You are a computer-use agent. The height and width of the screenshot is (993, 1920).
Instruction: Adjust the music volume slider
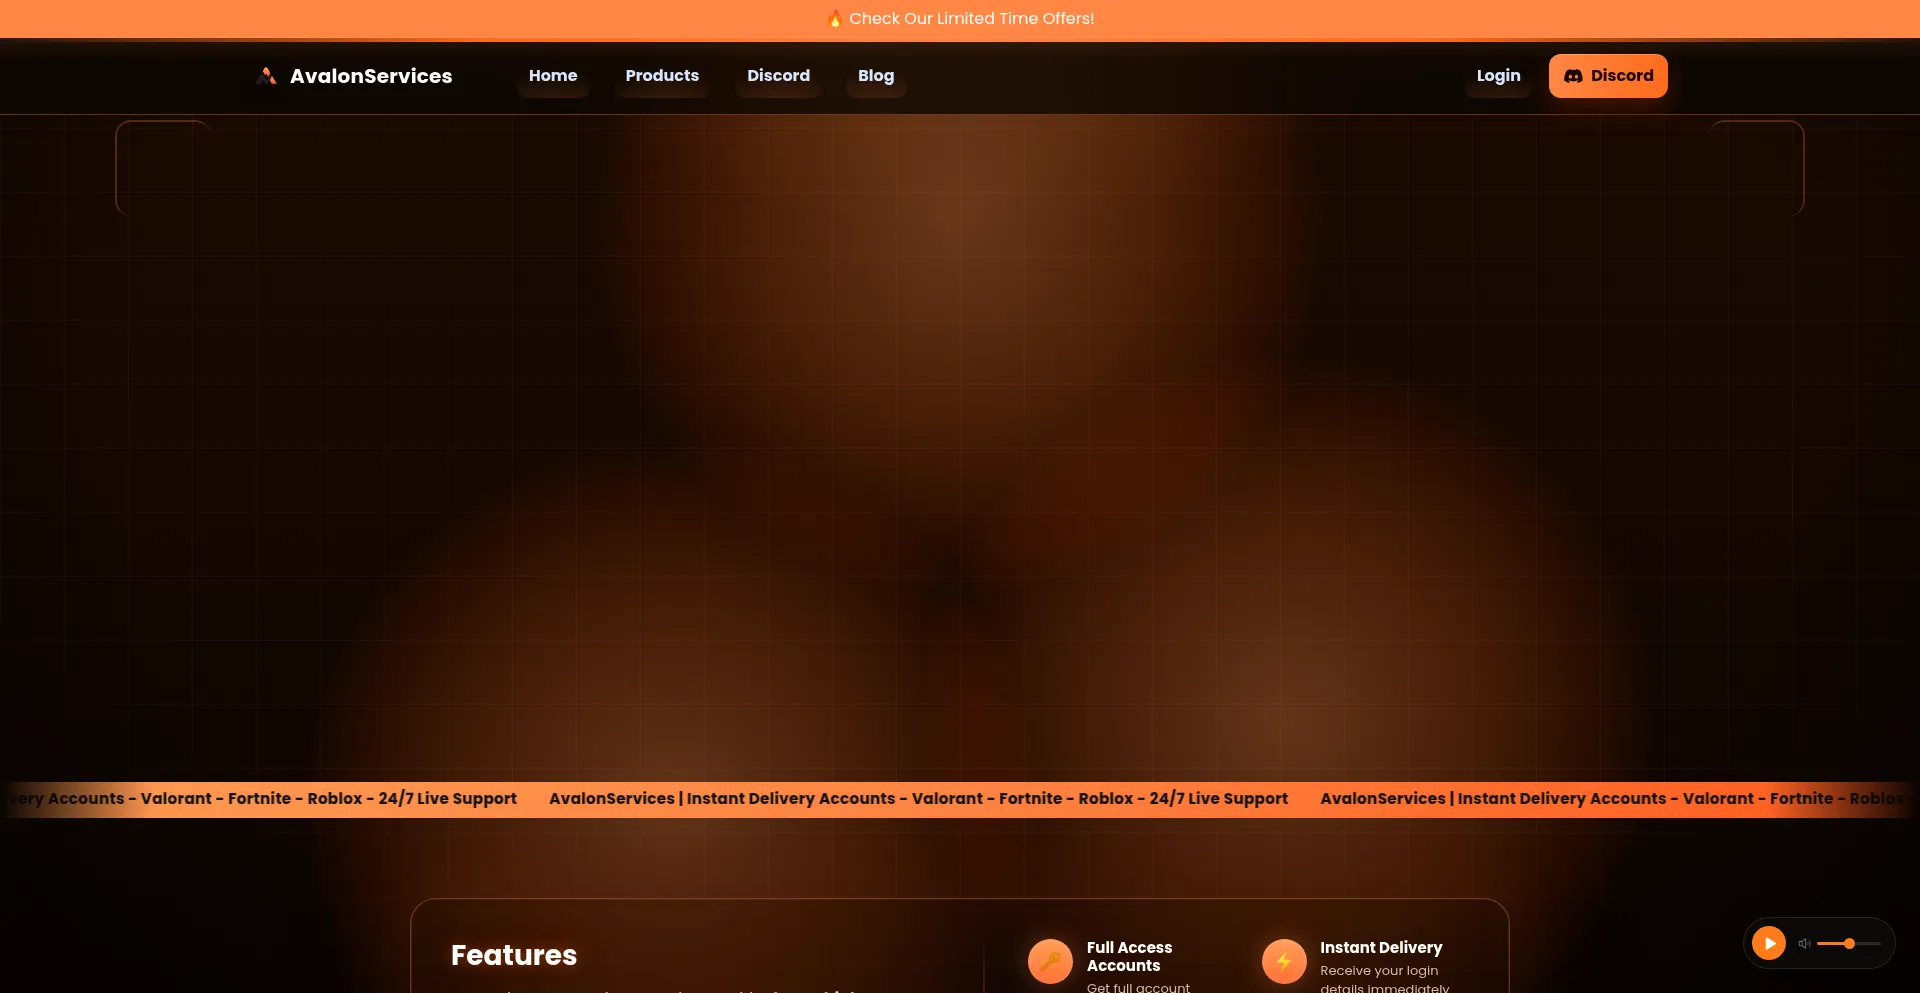pos(1849,943)
